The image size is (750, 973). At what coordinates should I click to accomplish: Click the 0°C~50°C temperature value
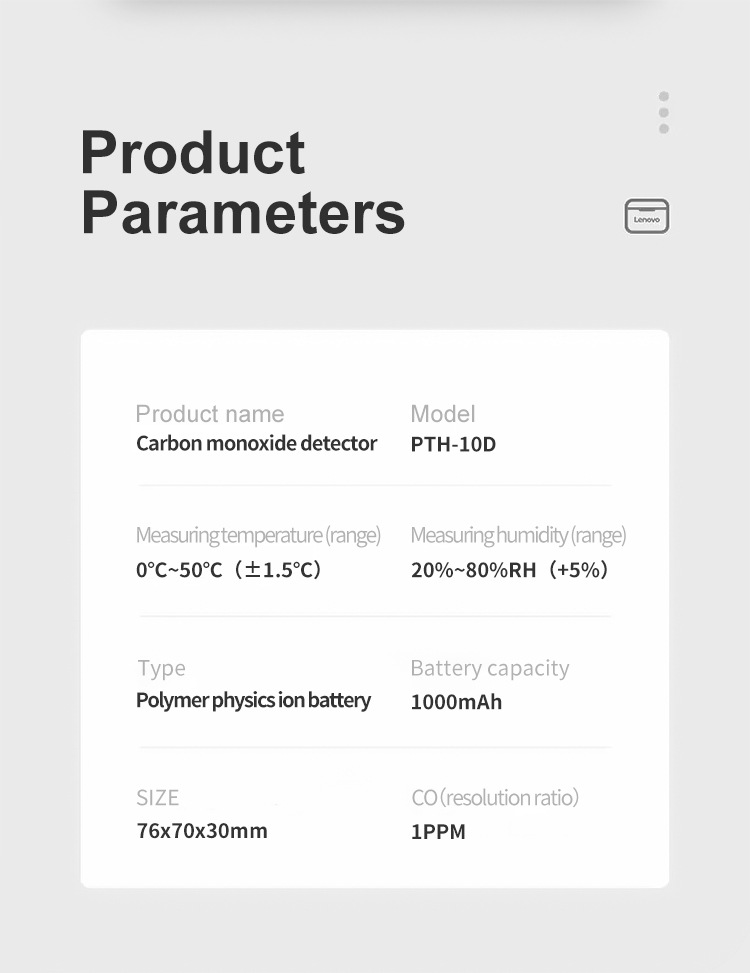tap(229, 570)
